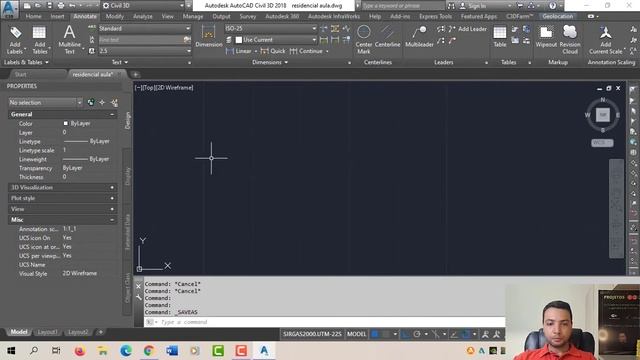Viewport: 640px width, 360px height.
Task: Click the MODEL space button in status bar
Action: point(356,334)
